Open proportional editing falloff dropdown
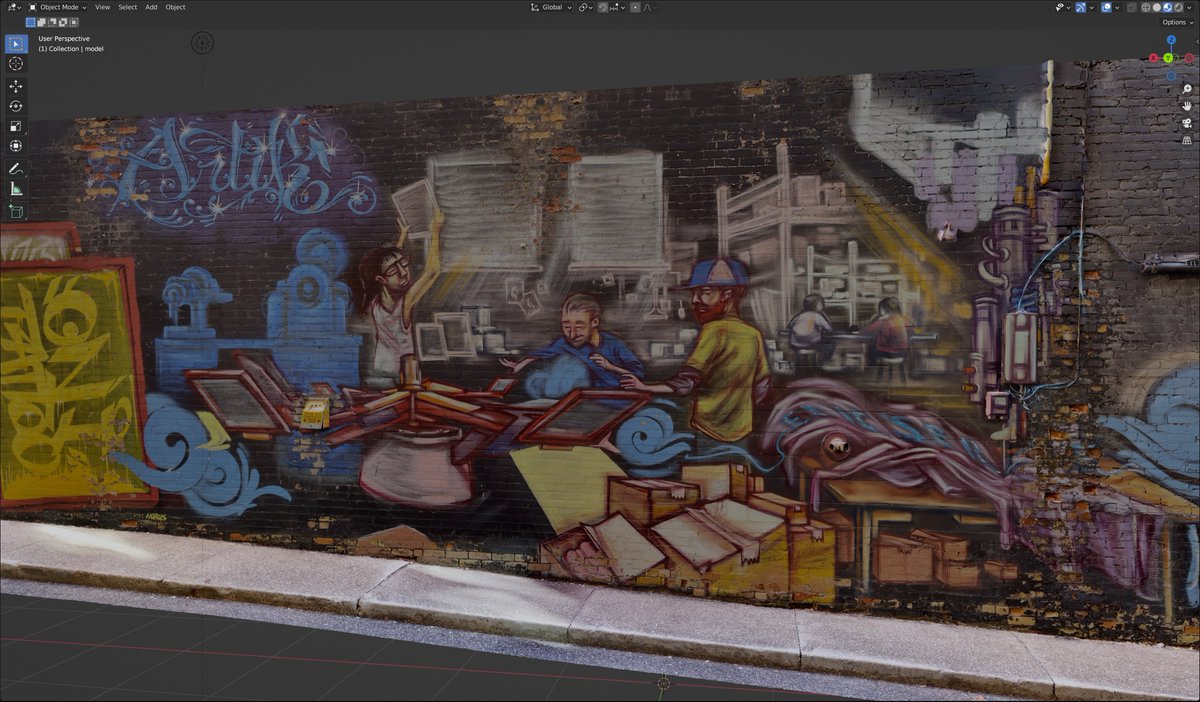 [647, 7]
